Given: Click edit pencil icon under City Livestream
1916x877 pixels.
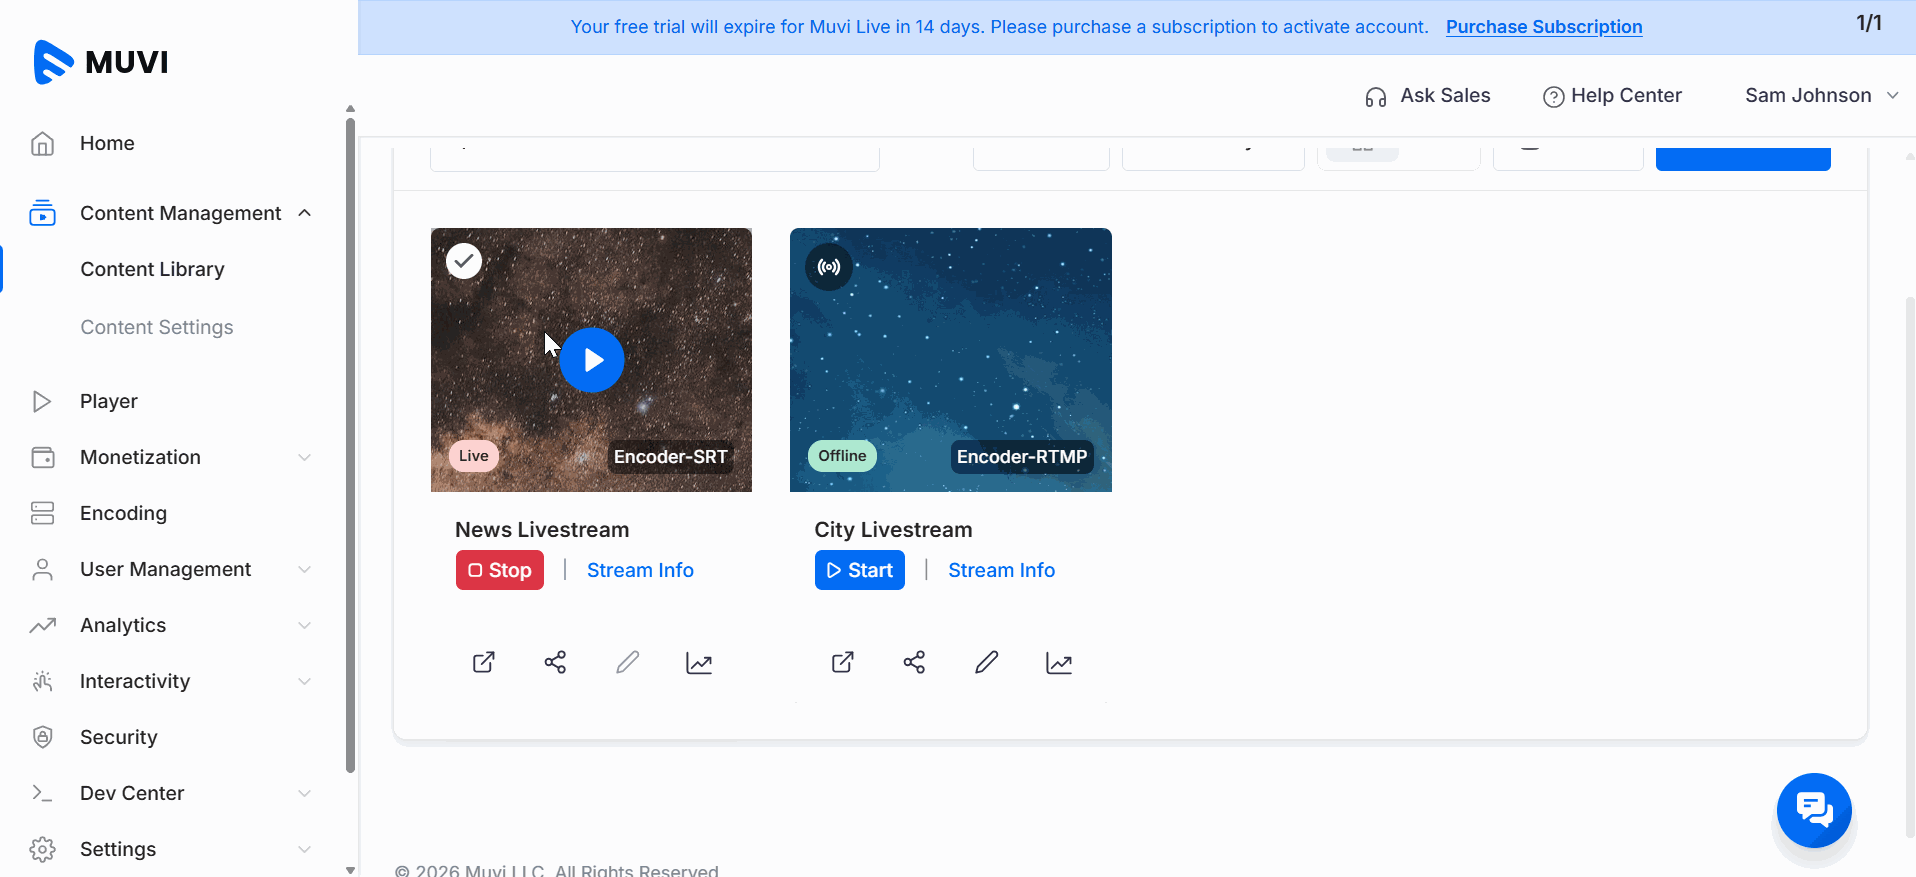Looking at the screenshot, I should click(986, 662).
